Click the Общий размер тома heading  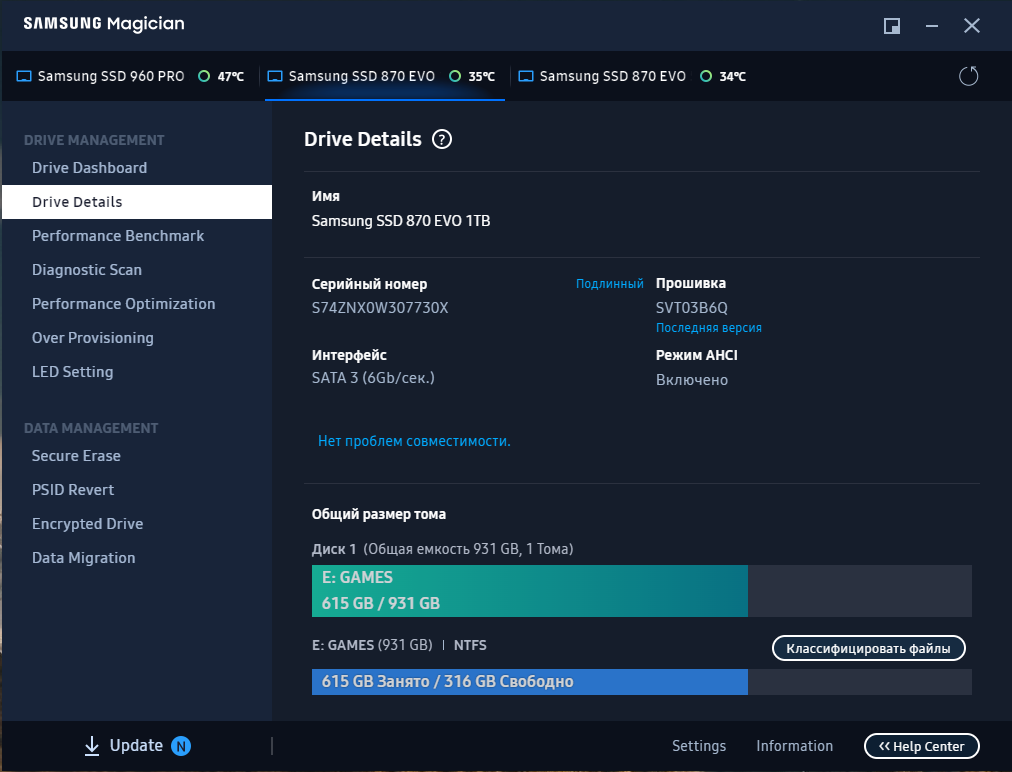379,514
